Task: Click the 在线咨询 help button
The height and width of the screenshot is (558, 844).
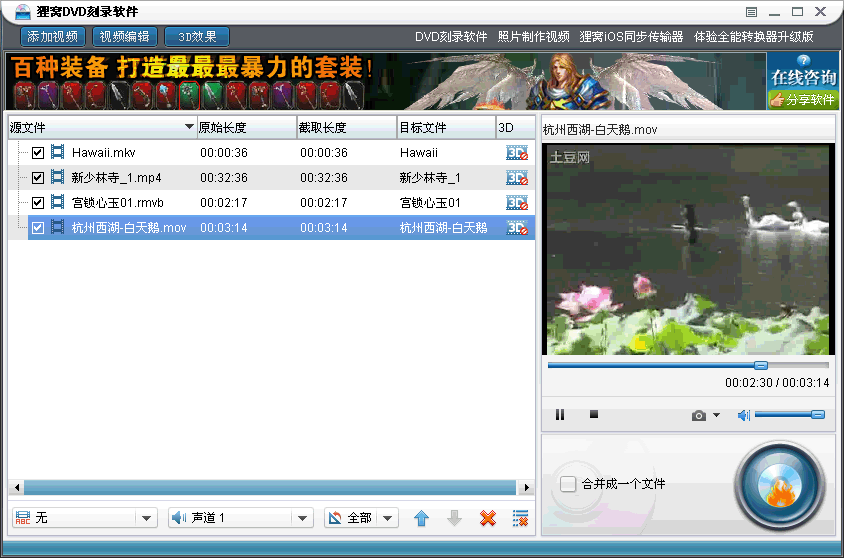Action: pyautogui.click(x=803, y=71)
